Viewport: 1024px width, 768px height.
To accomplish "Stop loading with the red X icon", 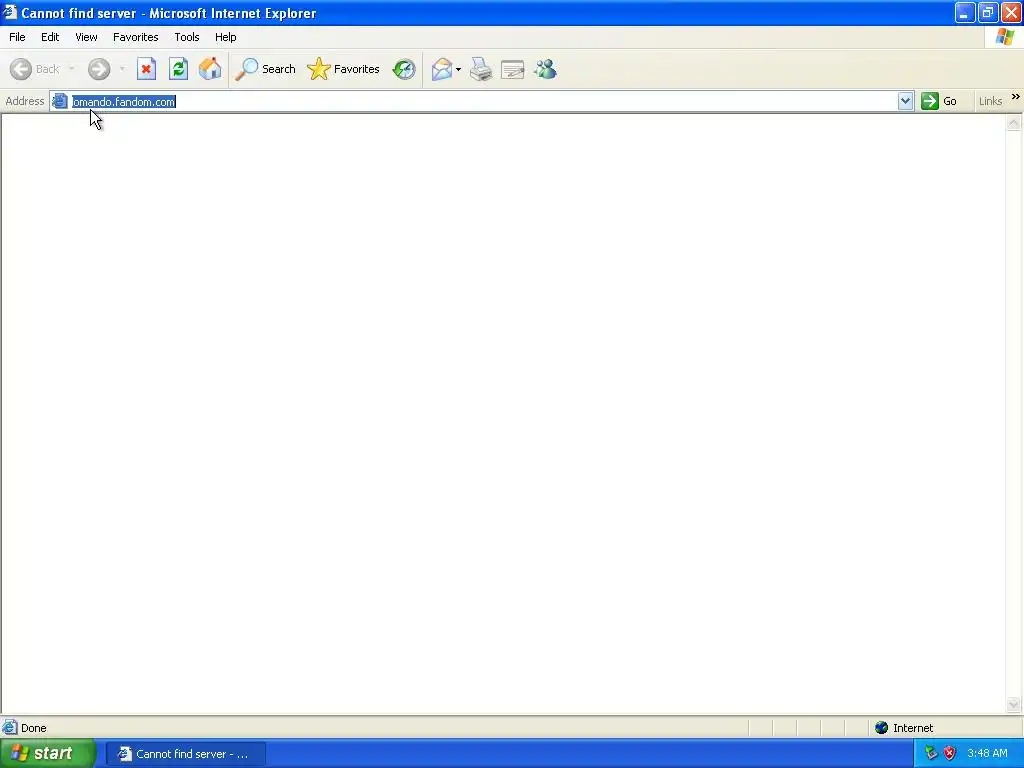I will click(x=146, y=69).
